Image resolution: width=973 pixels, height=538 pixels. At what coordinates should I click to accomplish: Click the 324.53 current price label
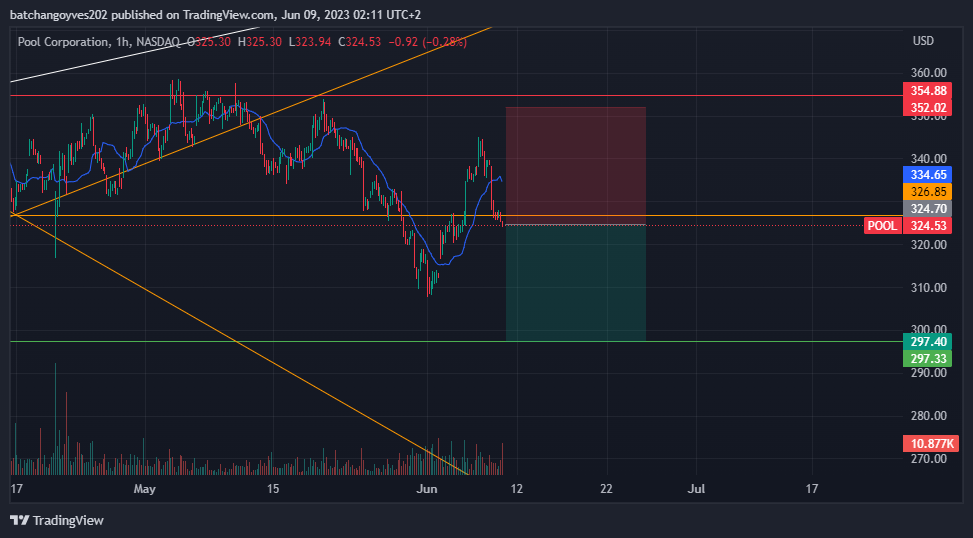click(x=928, y=226)
